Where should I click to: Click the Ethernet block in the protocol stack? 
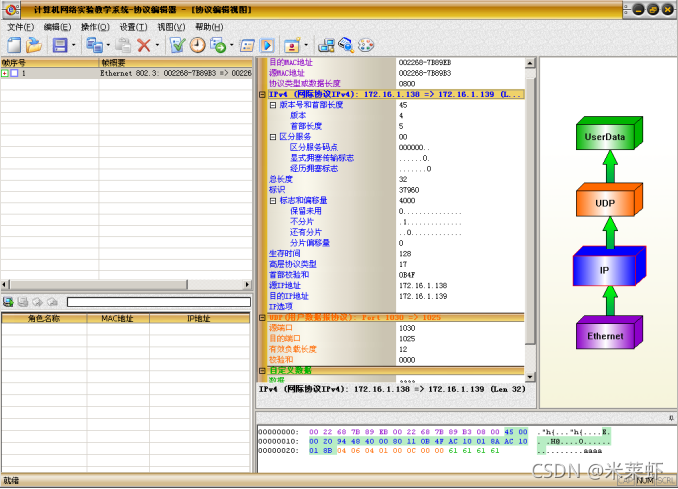(x=604, y=336)
